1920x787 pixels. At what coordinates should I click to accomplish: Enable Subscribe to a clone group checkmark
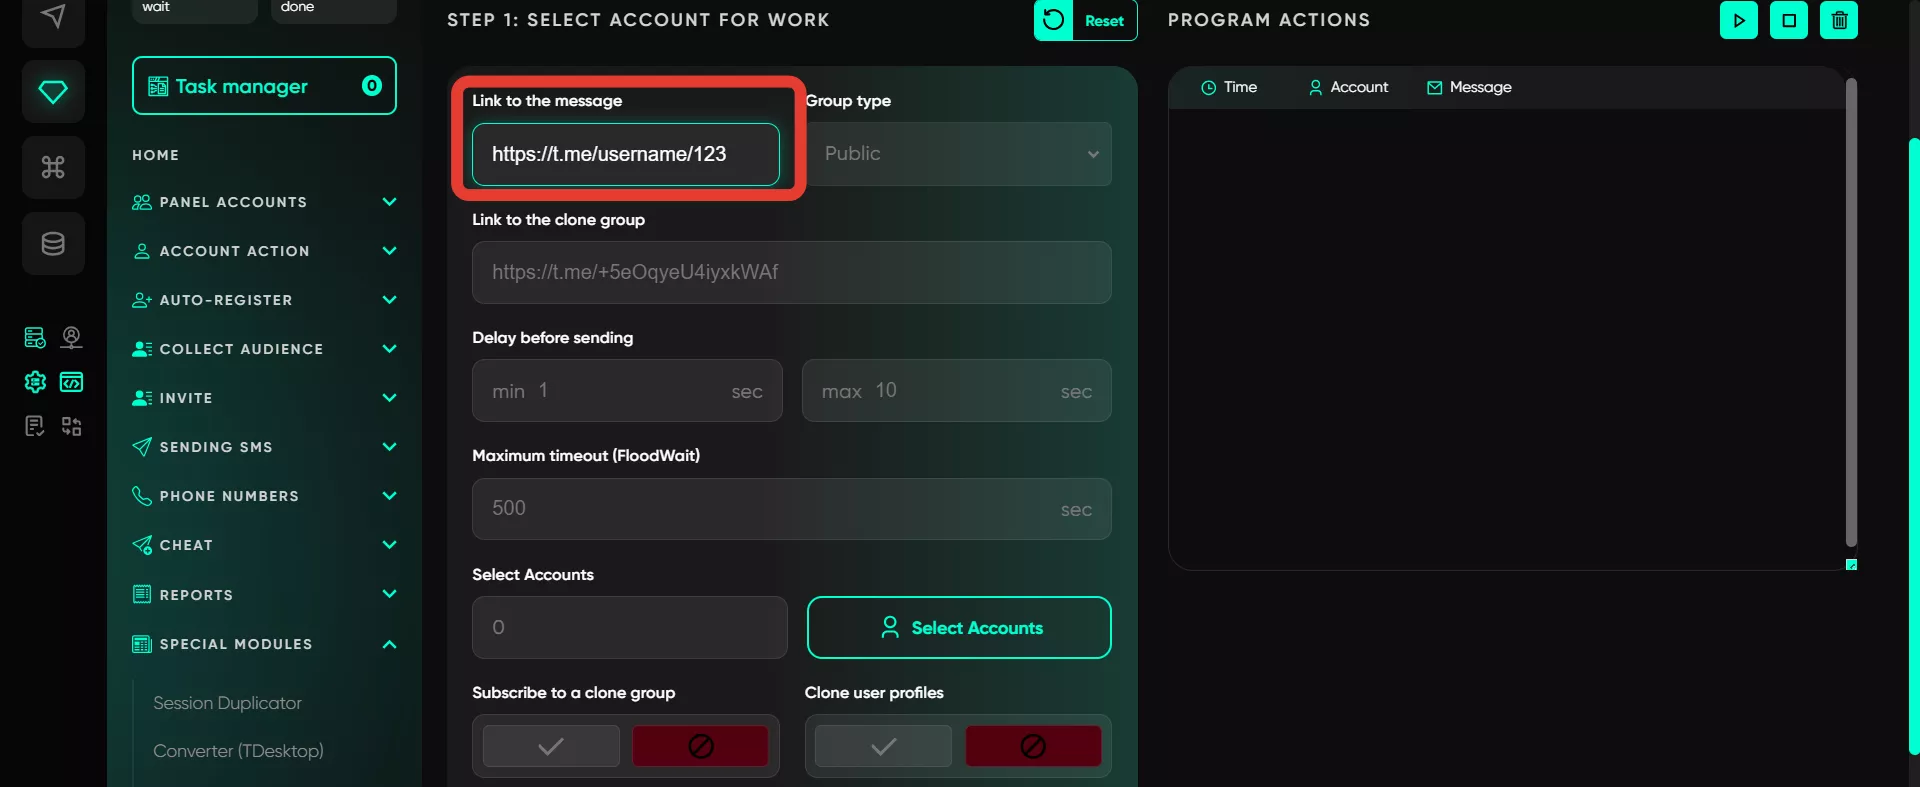[551, 746]
